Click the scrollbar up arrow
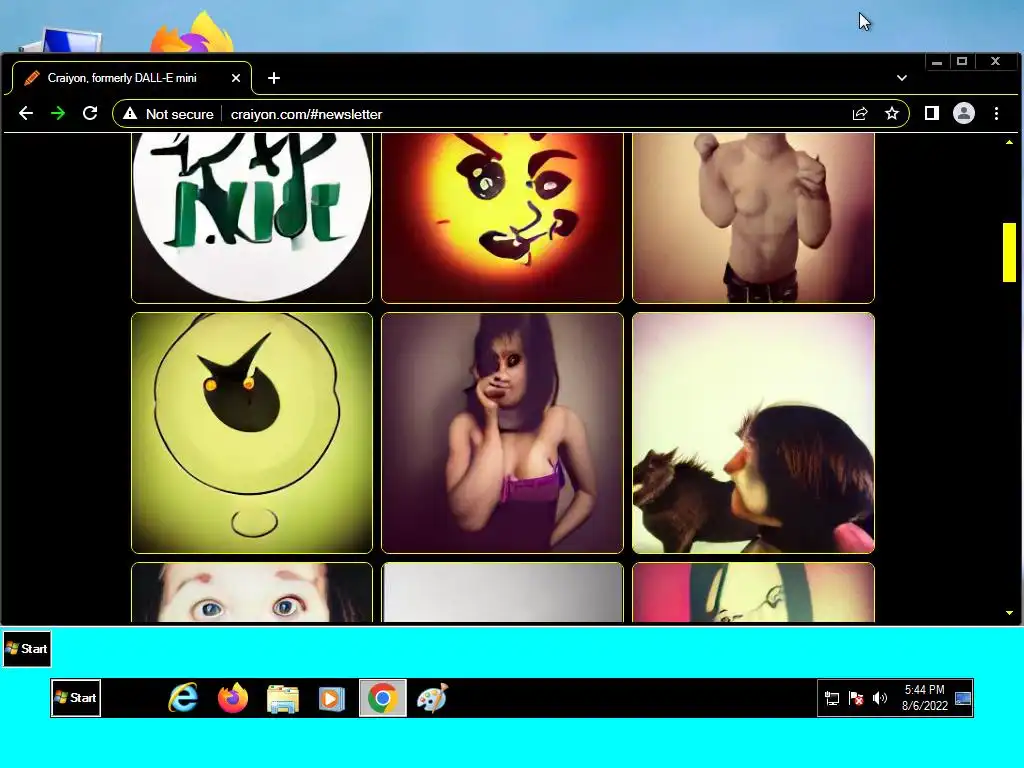Screen dimensions: 1024x768 (x=1009, y=142)
